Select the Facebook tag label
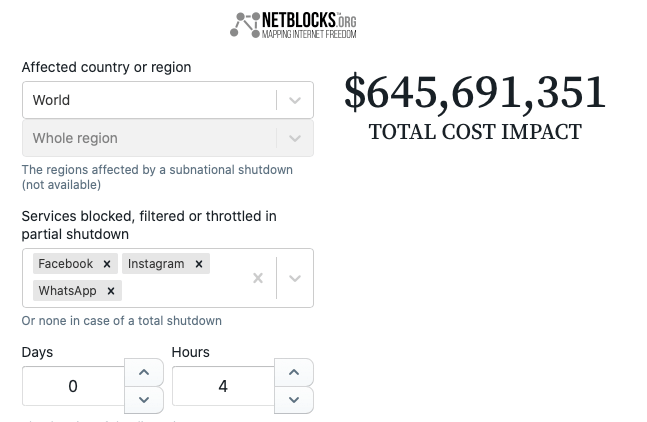 [66, 264]
